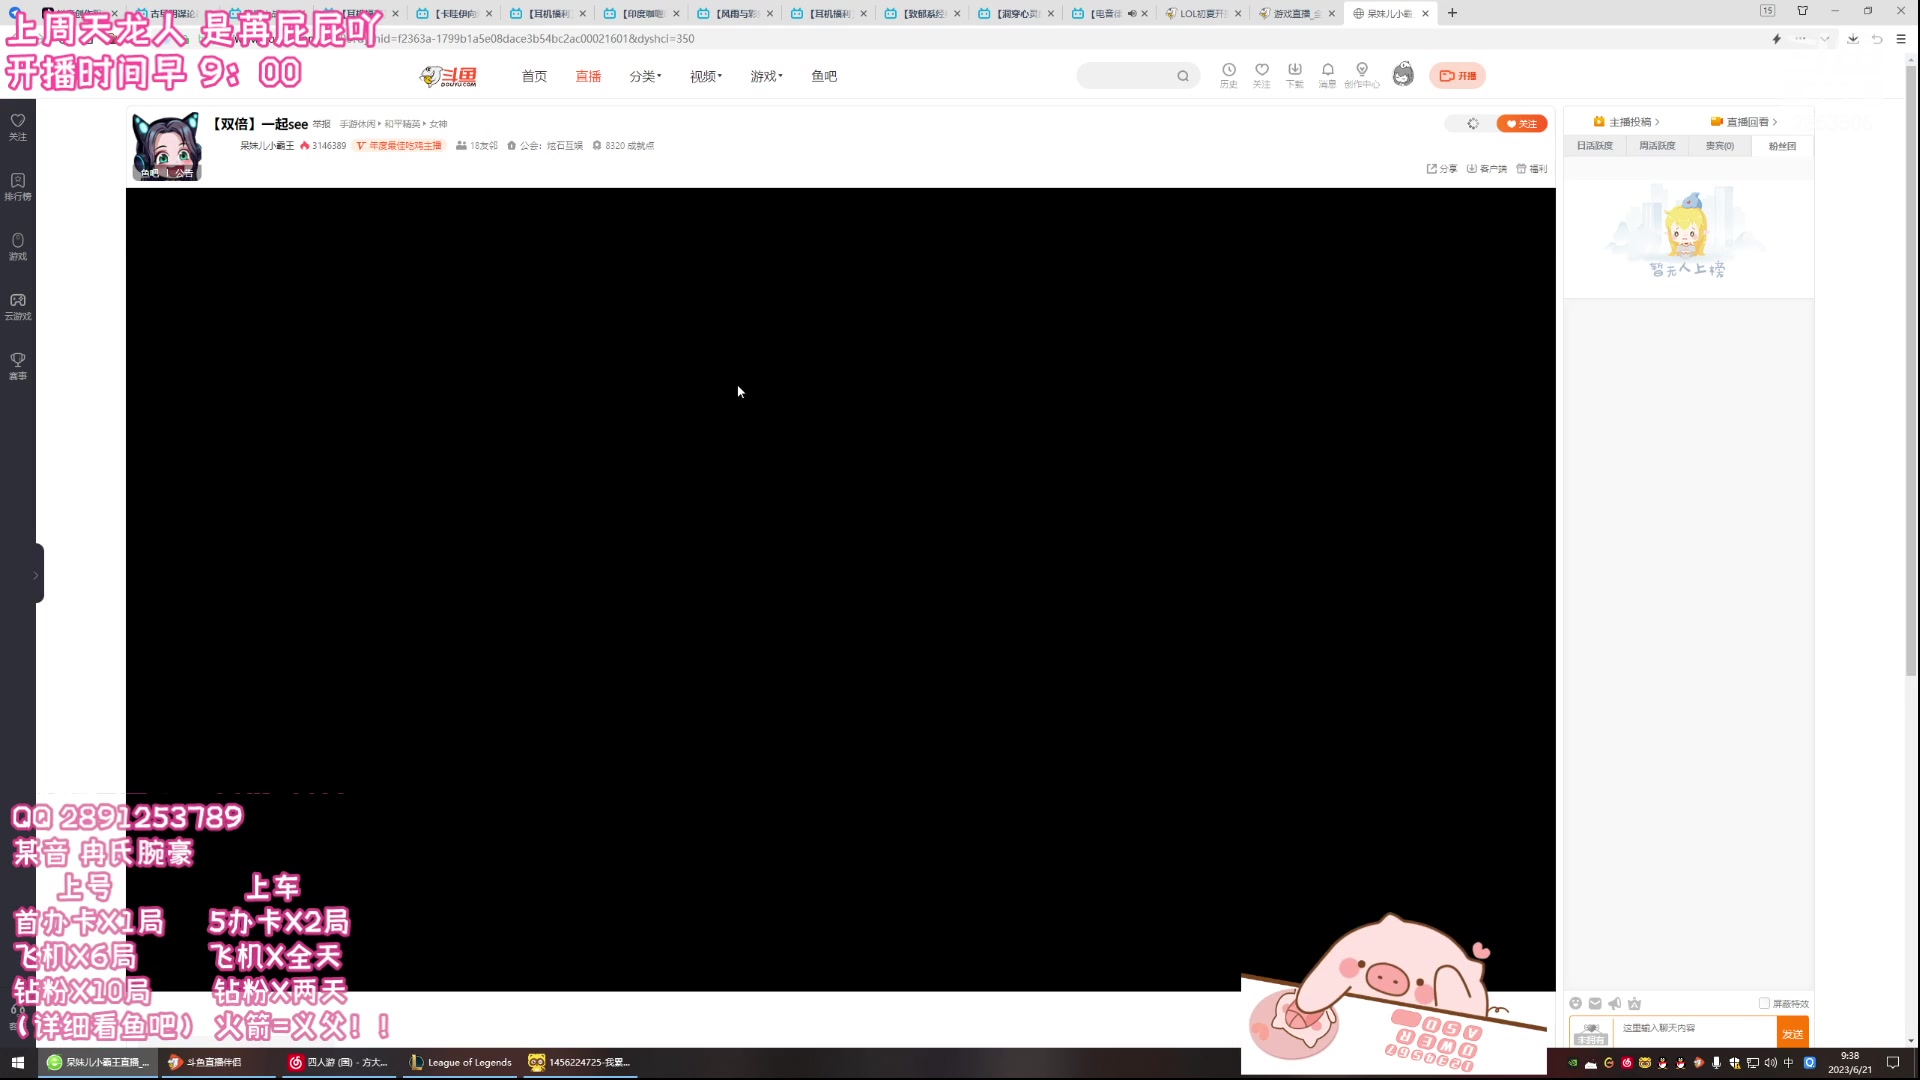Viewport: 1920px width, 1080px height.
Task: Click the 举报 report link
Action: pyautogui.click(x=321, y=124)
